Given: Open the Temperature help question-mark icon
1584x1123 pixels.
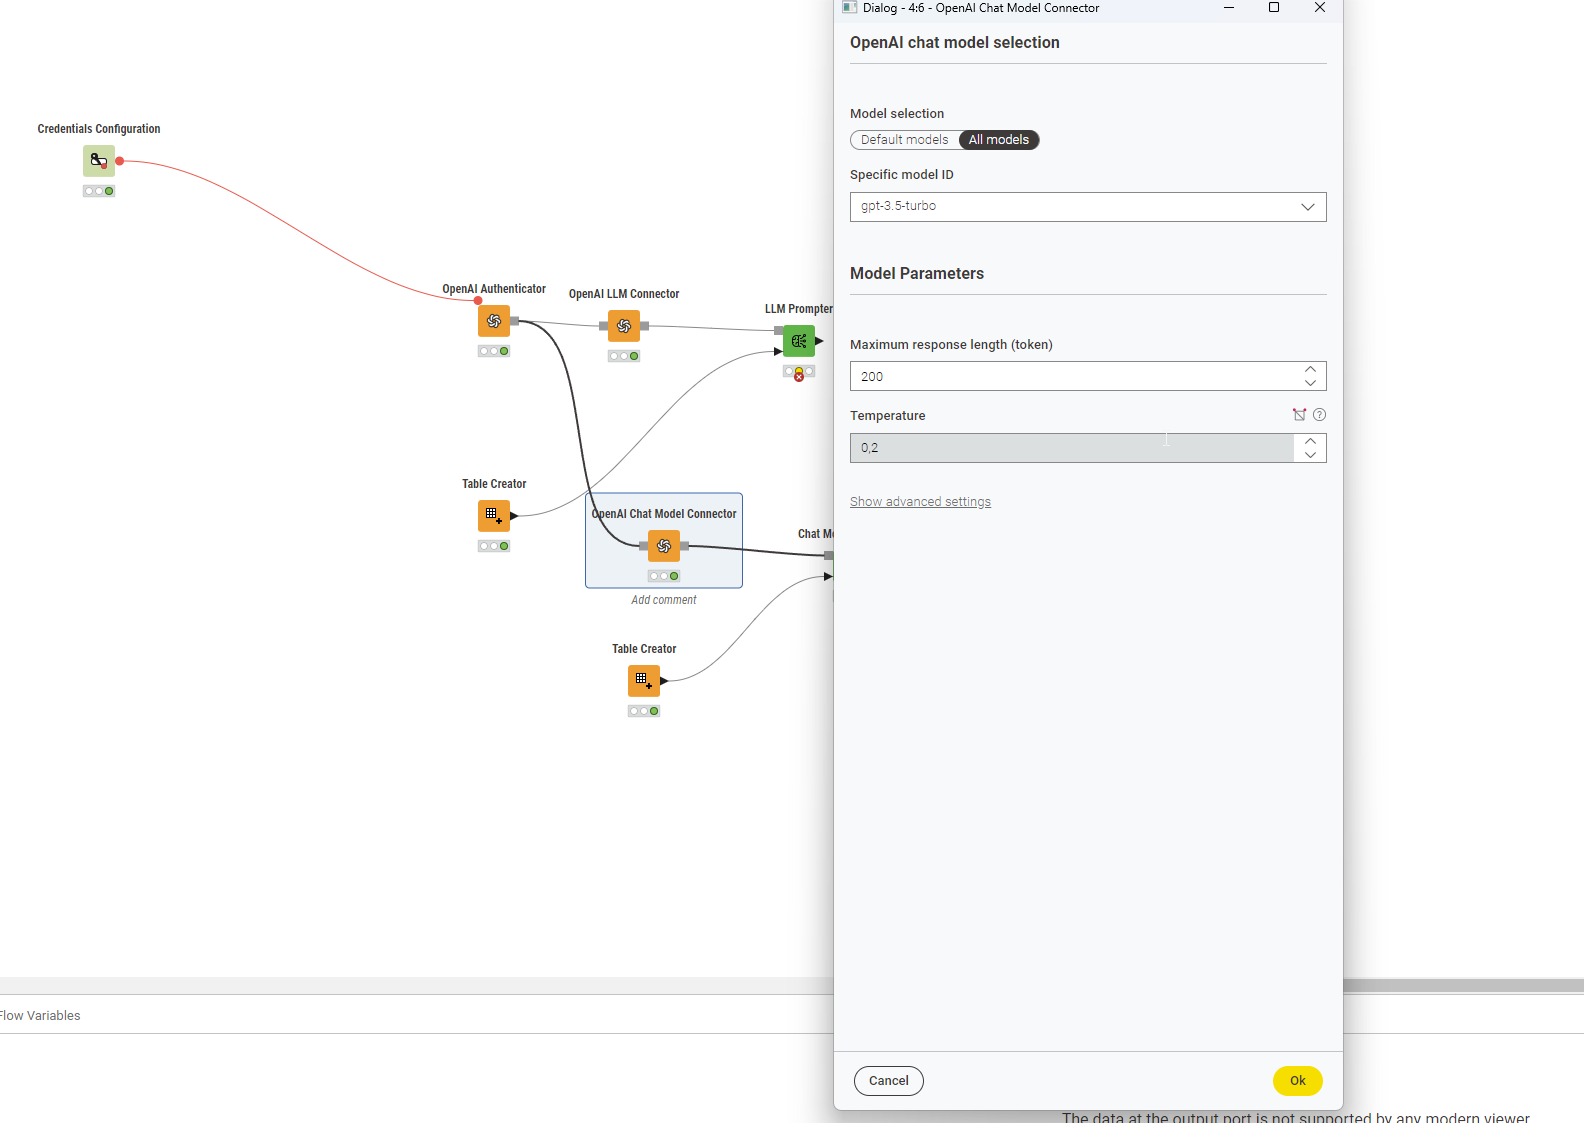Looking at the screenshot, I should tap(1319, 415).
